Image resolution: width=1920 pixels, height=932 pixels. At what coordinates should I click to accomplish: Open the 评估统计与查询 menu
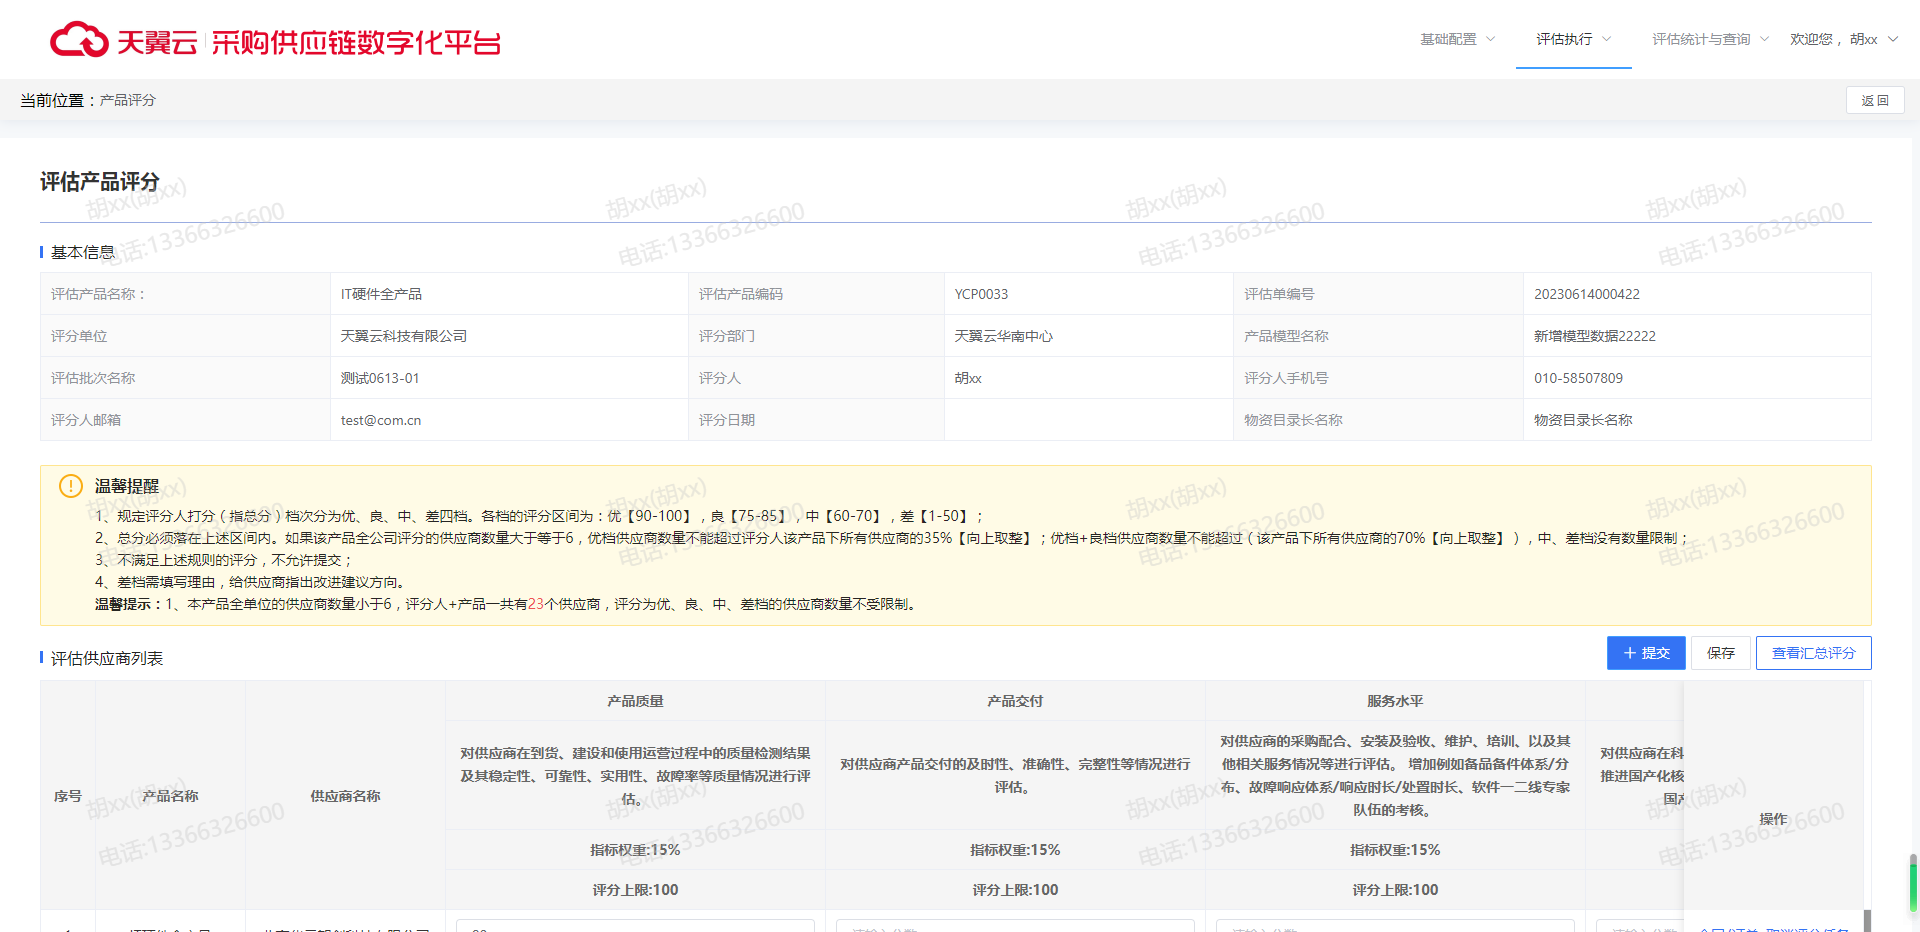click(1711, 39)
